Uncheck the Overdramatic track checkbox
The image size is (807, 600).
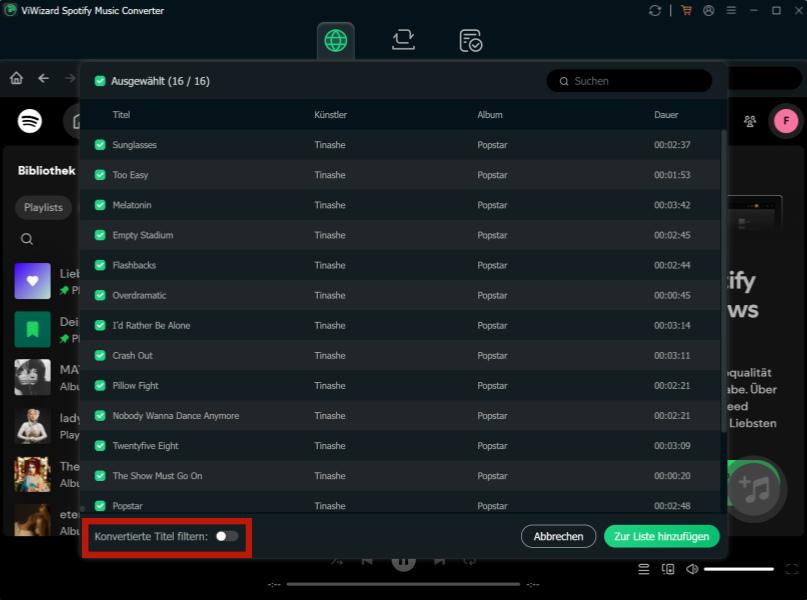click(100, 295)
